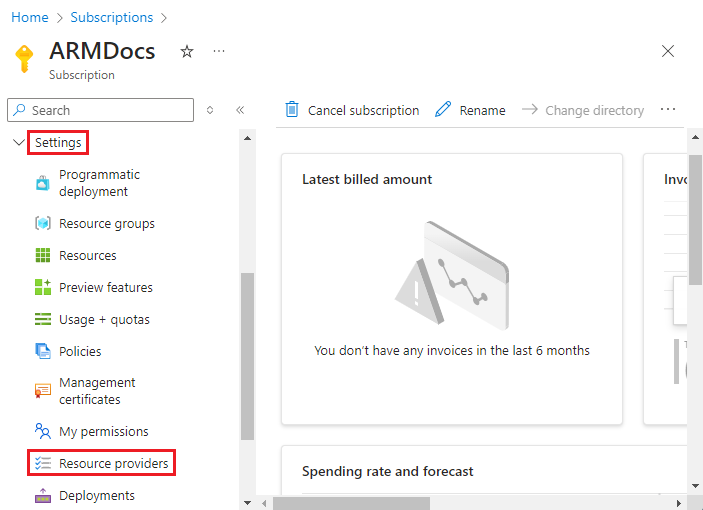Screen dimensions: 703x510
Task: Click the horizontal scrollbar thumb
Action: tap(352, 503)
